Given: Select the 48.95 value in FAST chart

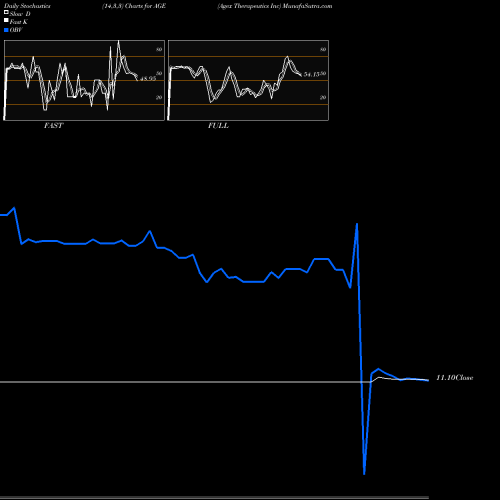Looking at the screenshot, I should (x=148, y=79).
